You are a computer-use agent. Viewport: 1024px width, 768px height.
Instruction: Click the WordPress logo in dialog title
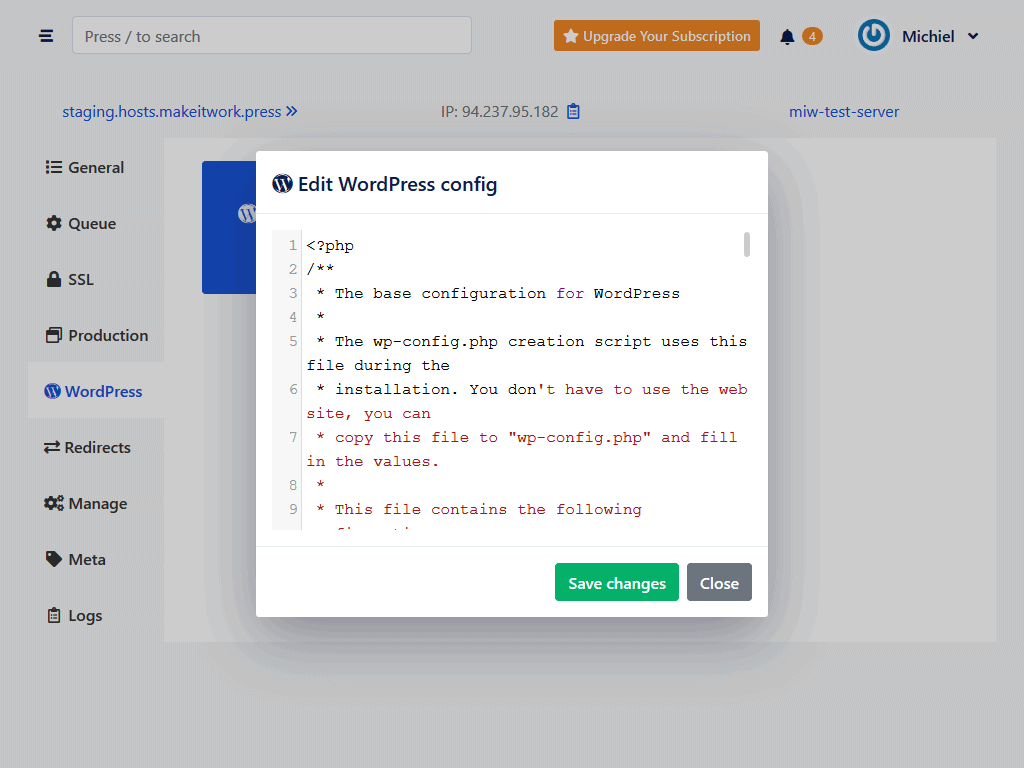tap(282, 184)
